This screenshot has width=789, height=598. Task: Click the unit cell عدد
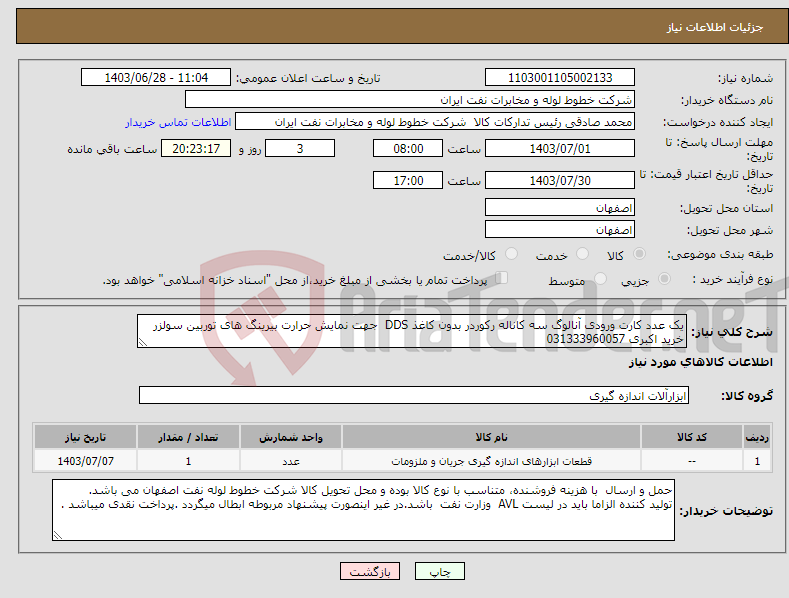point(291,461)
